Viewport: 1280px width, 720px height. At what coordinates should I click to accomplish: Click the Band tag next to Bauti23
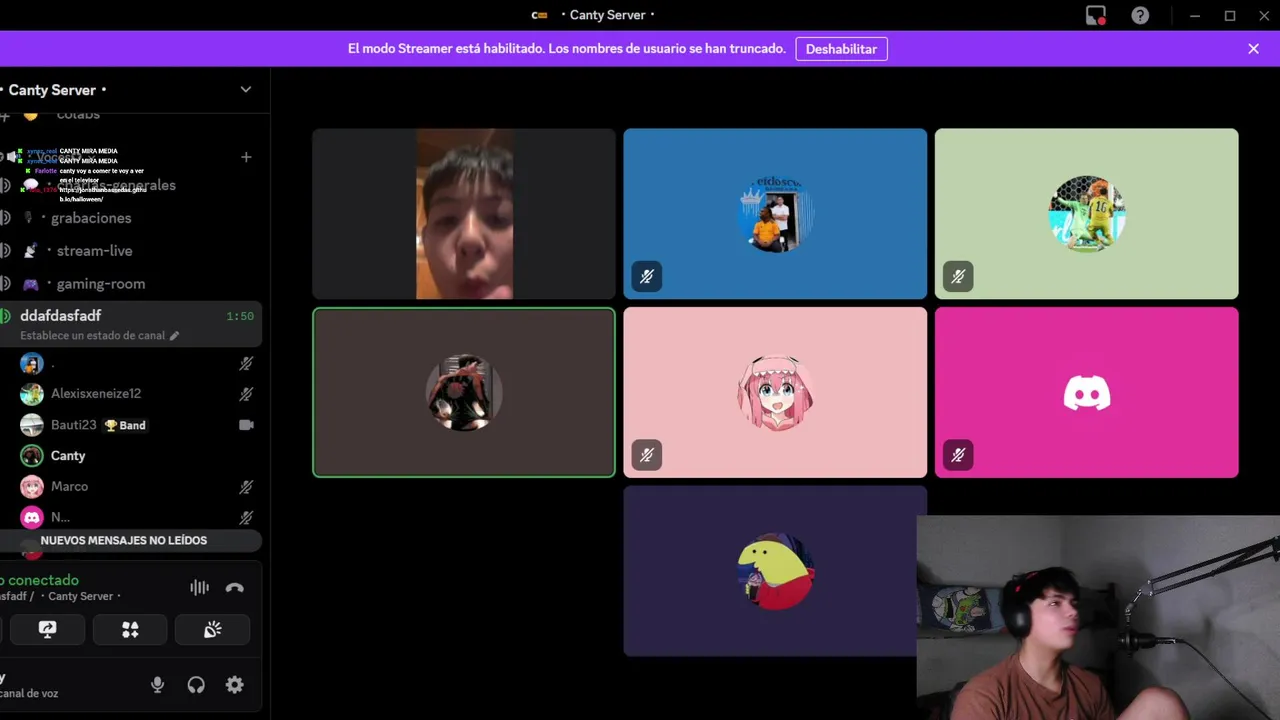pos(125,425)
